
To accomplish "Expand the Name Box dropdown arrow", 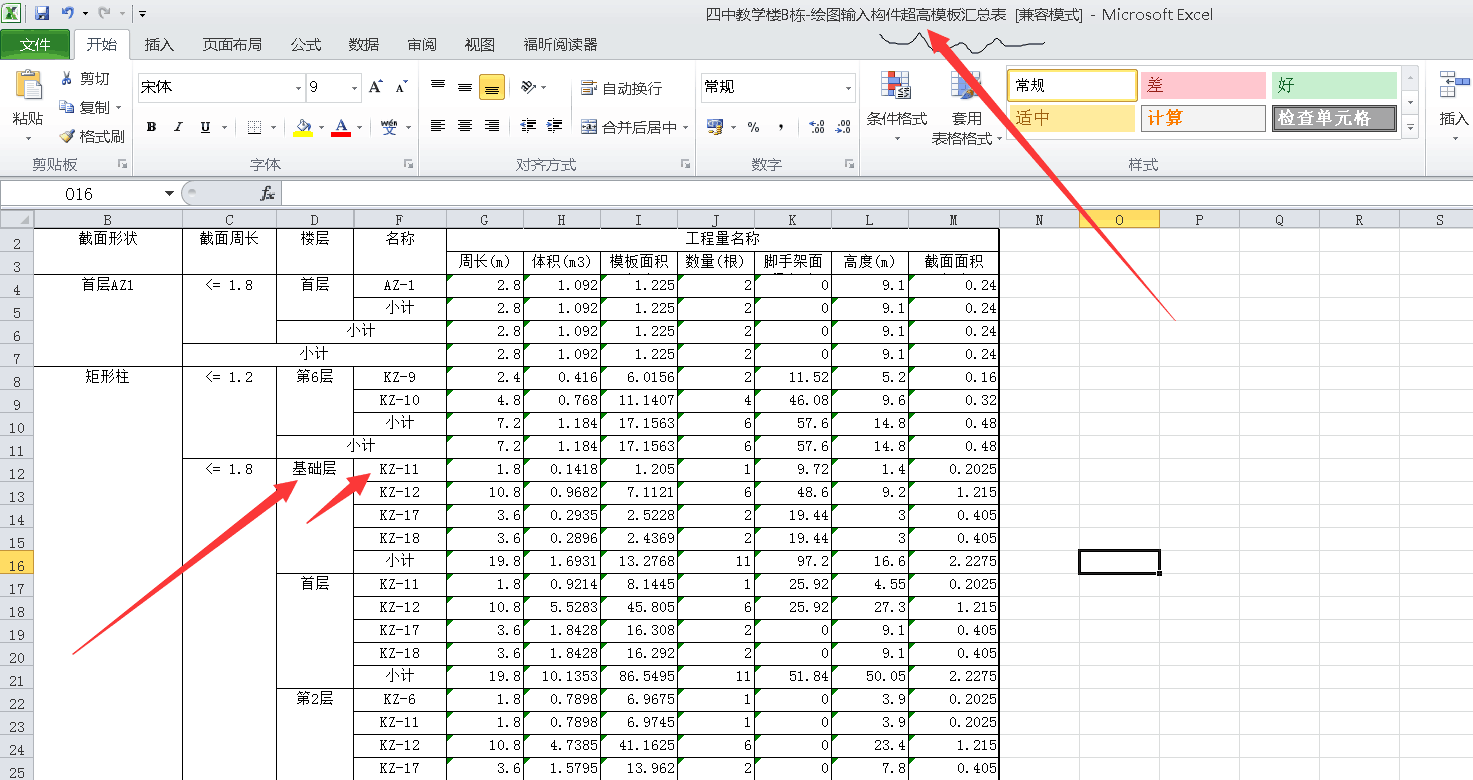I will [169, 194].
